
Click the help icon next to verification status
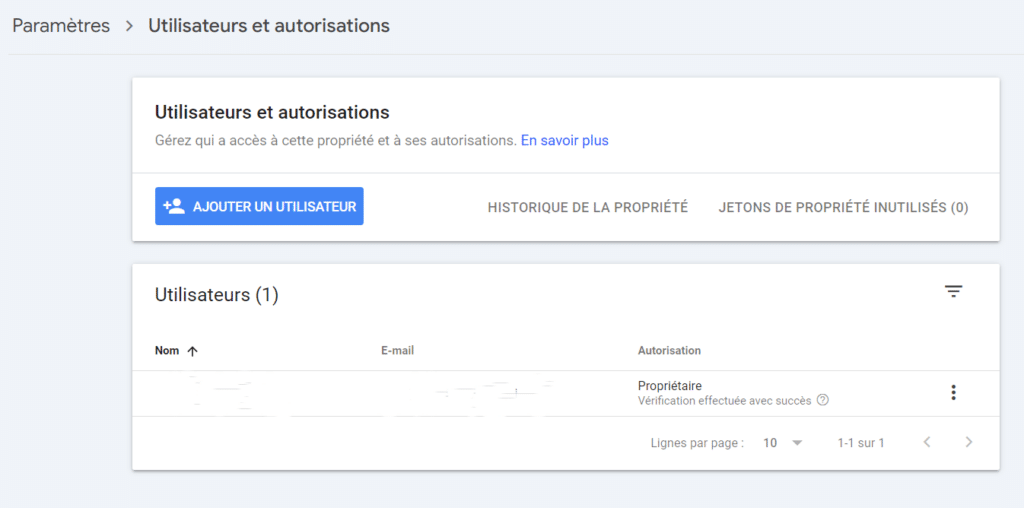pos(823,401)
